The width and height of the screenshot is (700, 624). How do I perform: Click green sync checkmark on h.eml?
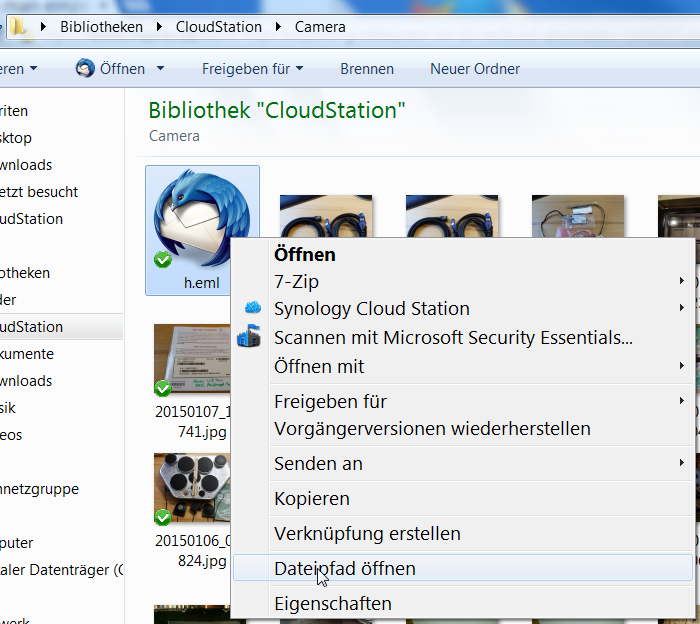tap(162, 261)
